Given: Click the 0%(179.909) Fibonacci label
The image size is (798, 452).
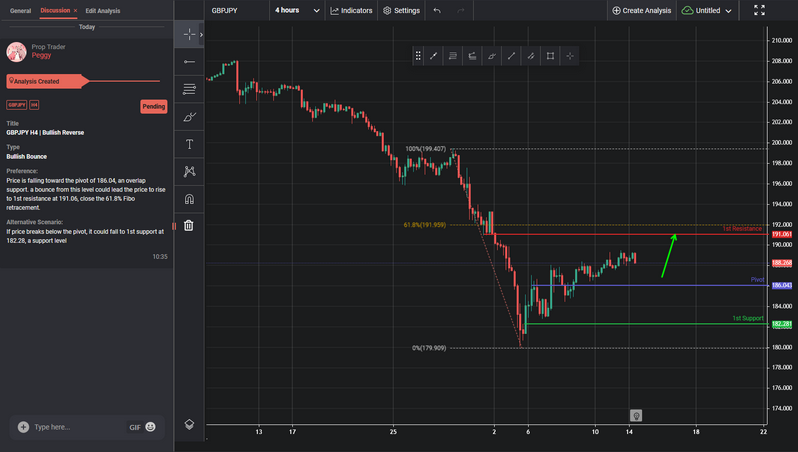Looking at the screenshot, I should click(429, 348).
